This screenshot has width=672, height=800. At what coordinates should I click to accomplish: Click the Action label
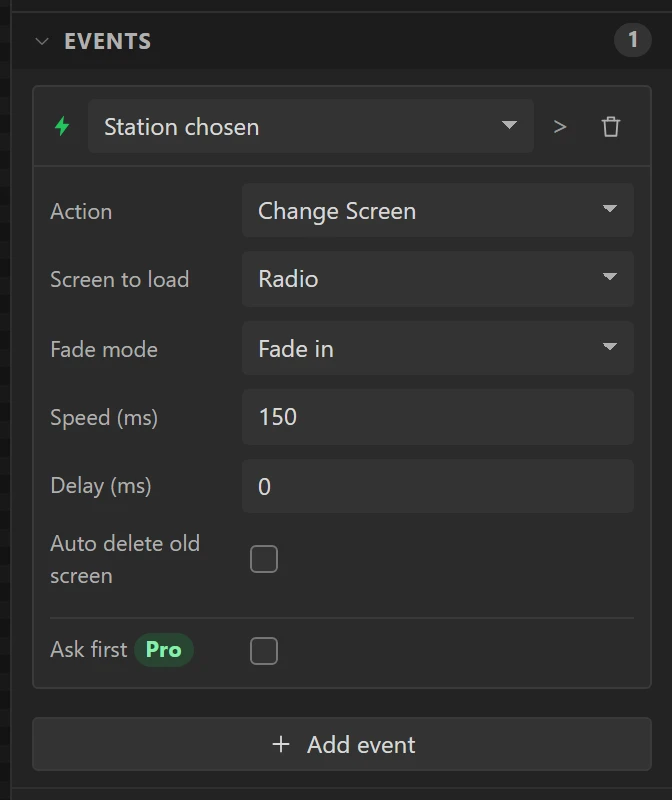click(x=81, y=211)
